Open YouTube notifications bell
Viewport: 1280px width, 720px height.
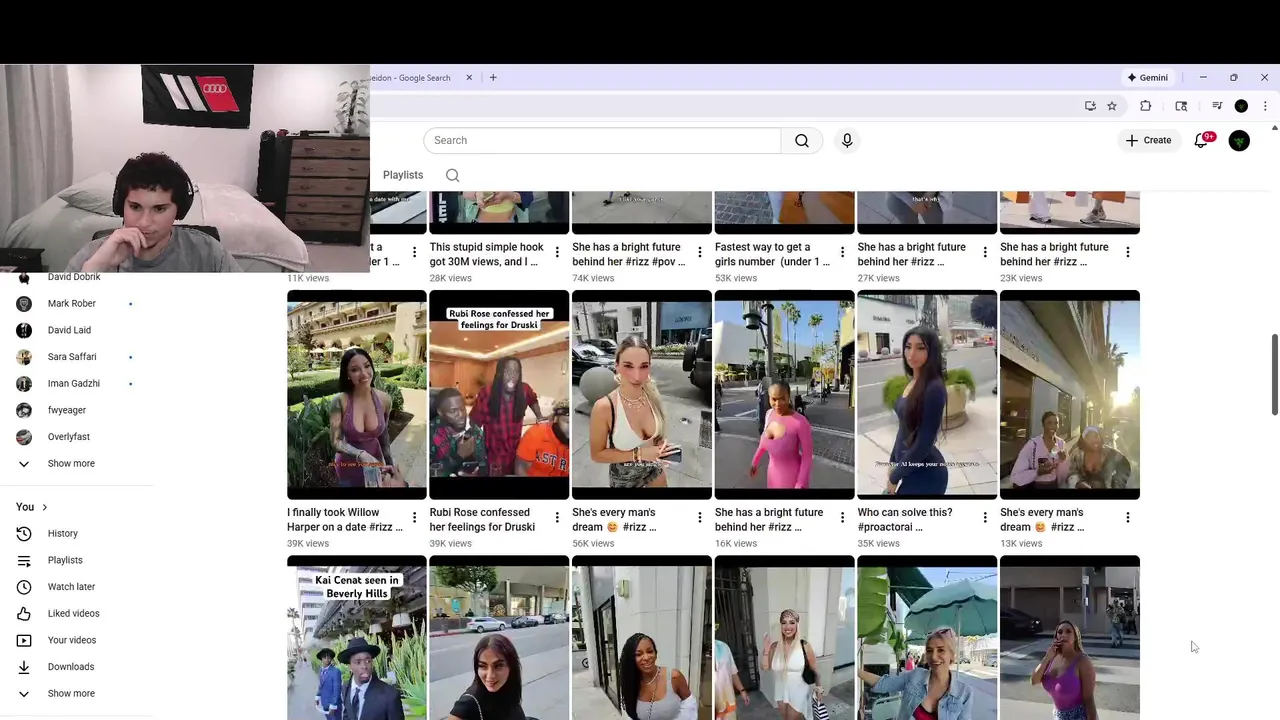[1202, 141]
